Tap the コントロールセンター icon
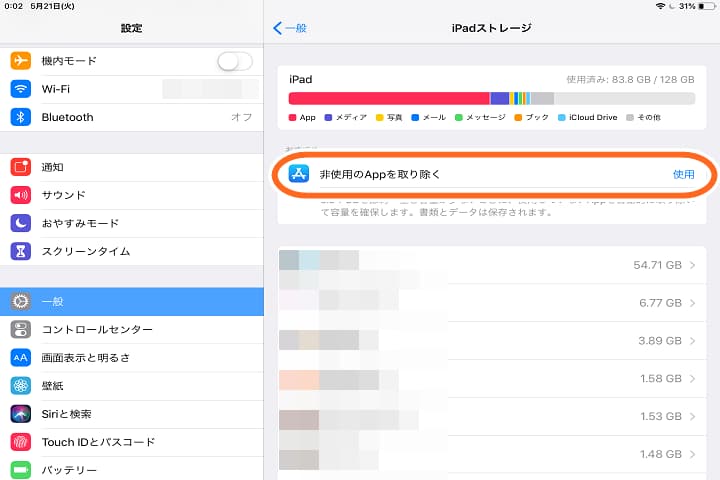The width and height of the screenshot is (720, 480). coord(21,329)
